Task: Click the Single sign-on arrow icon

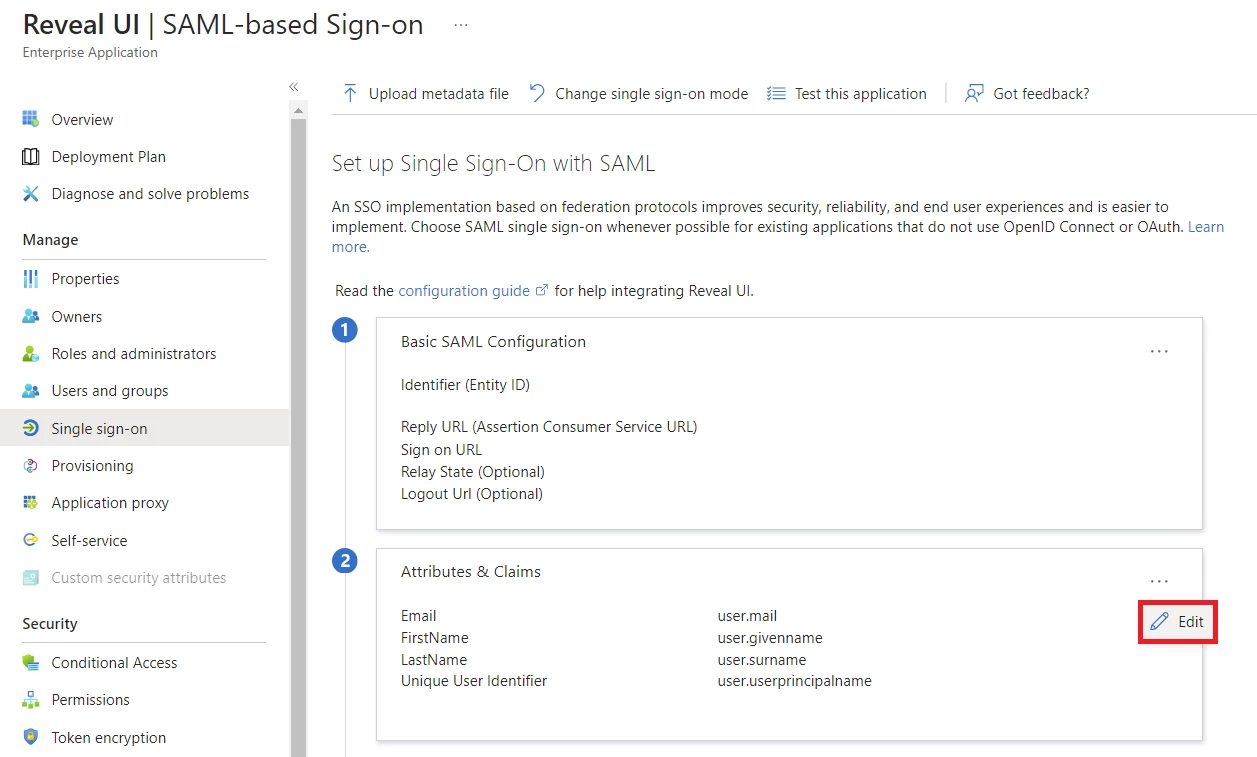Action: (31, 428)
